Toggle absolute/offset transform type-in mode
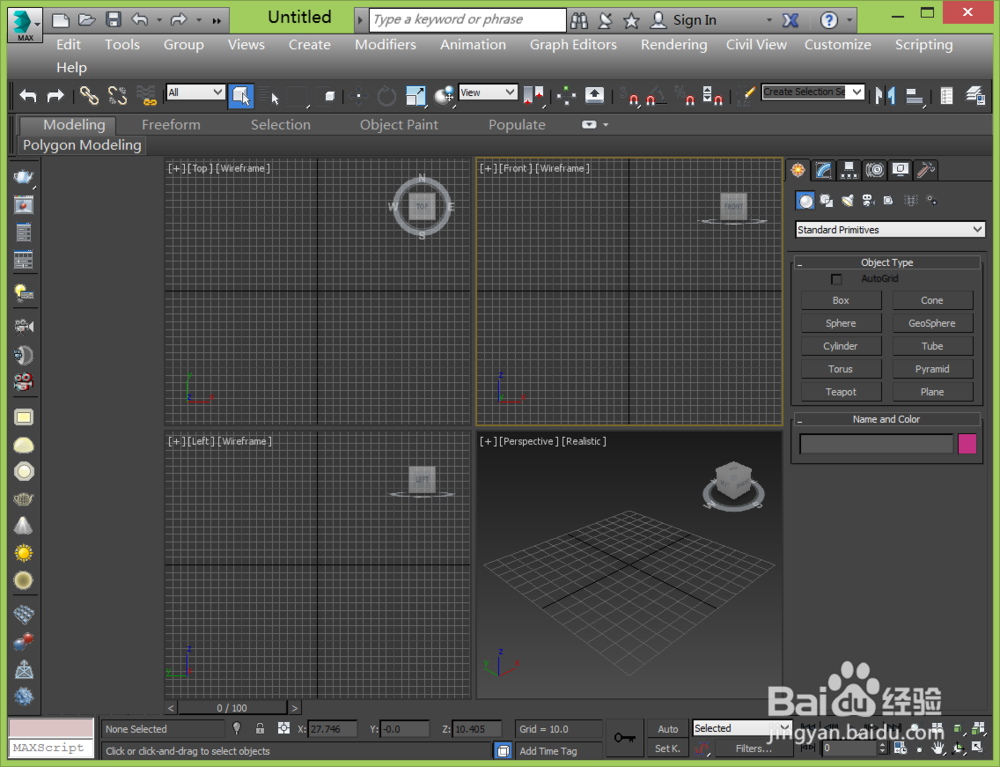This screenshot has width=1000, height=767. pos(284,728)
